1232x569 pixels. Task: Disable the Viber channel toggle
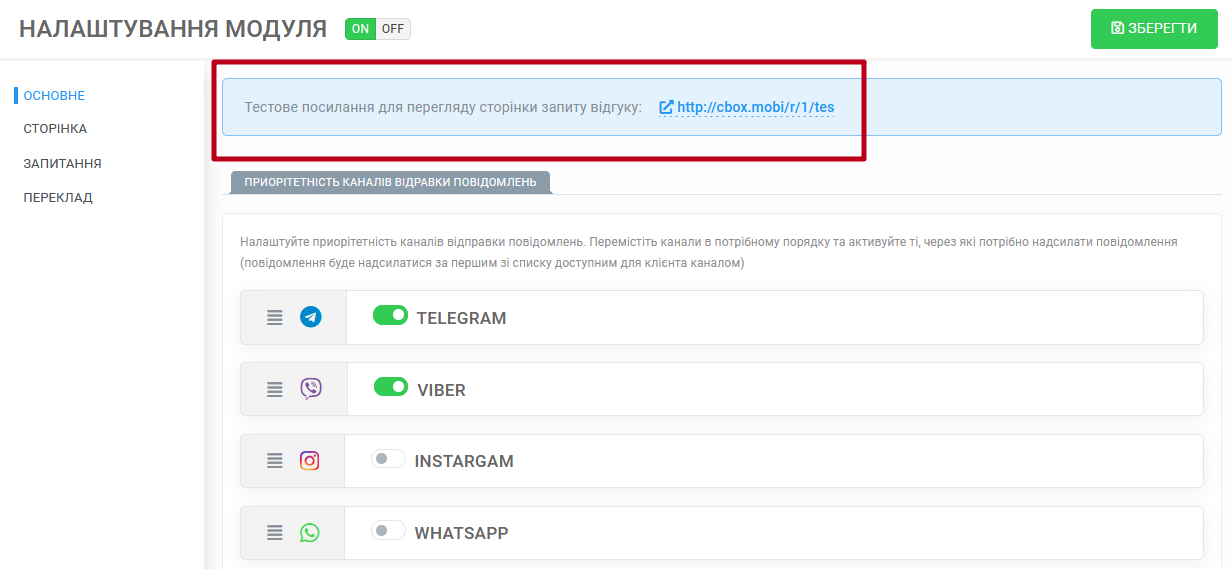pyautogui.click(x=391, y=387)
